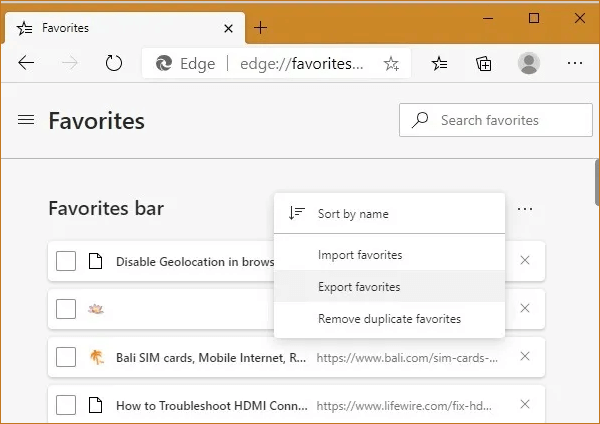The image size is (600, 424).
Task: Click in the Search favorites box
Action: click(x=495, y=120)
